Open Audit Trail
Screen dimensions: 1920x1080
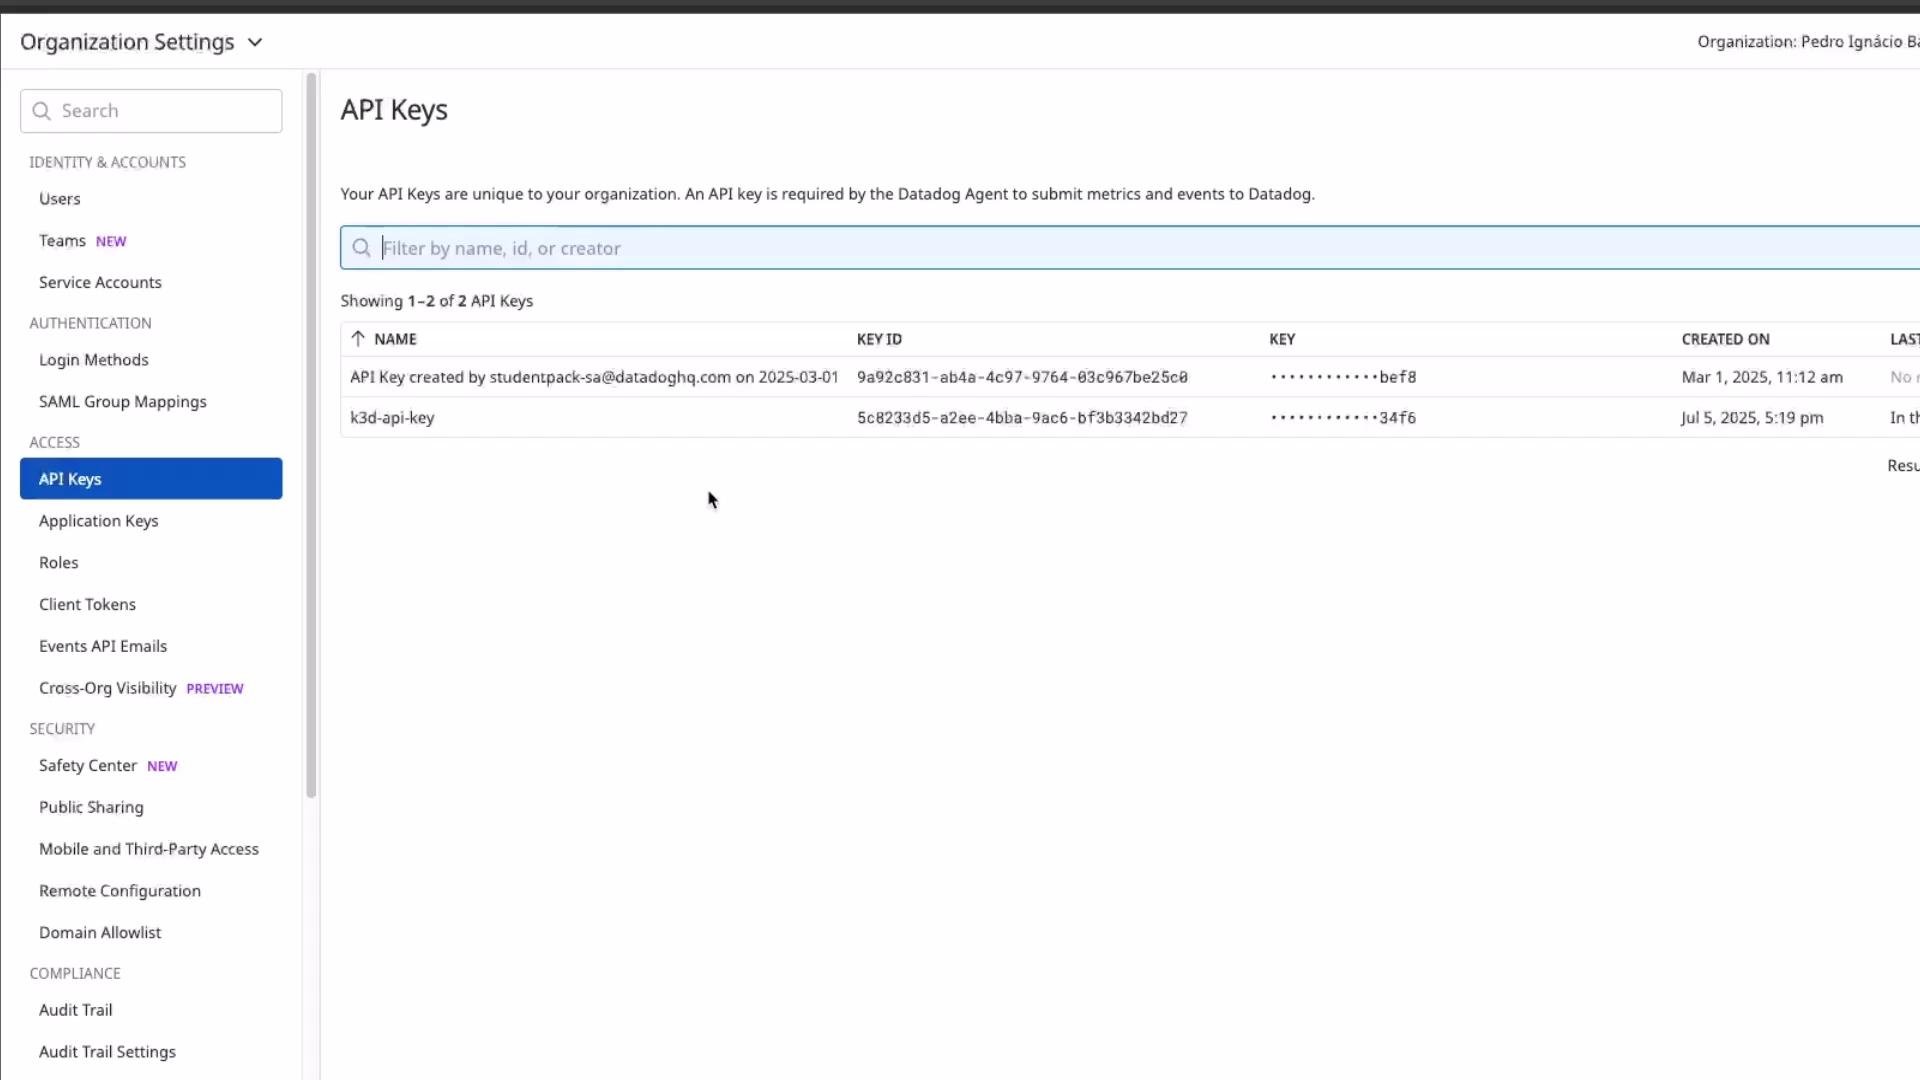(75, 1011)
